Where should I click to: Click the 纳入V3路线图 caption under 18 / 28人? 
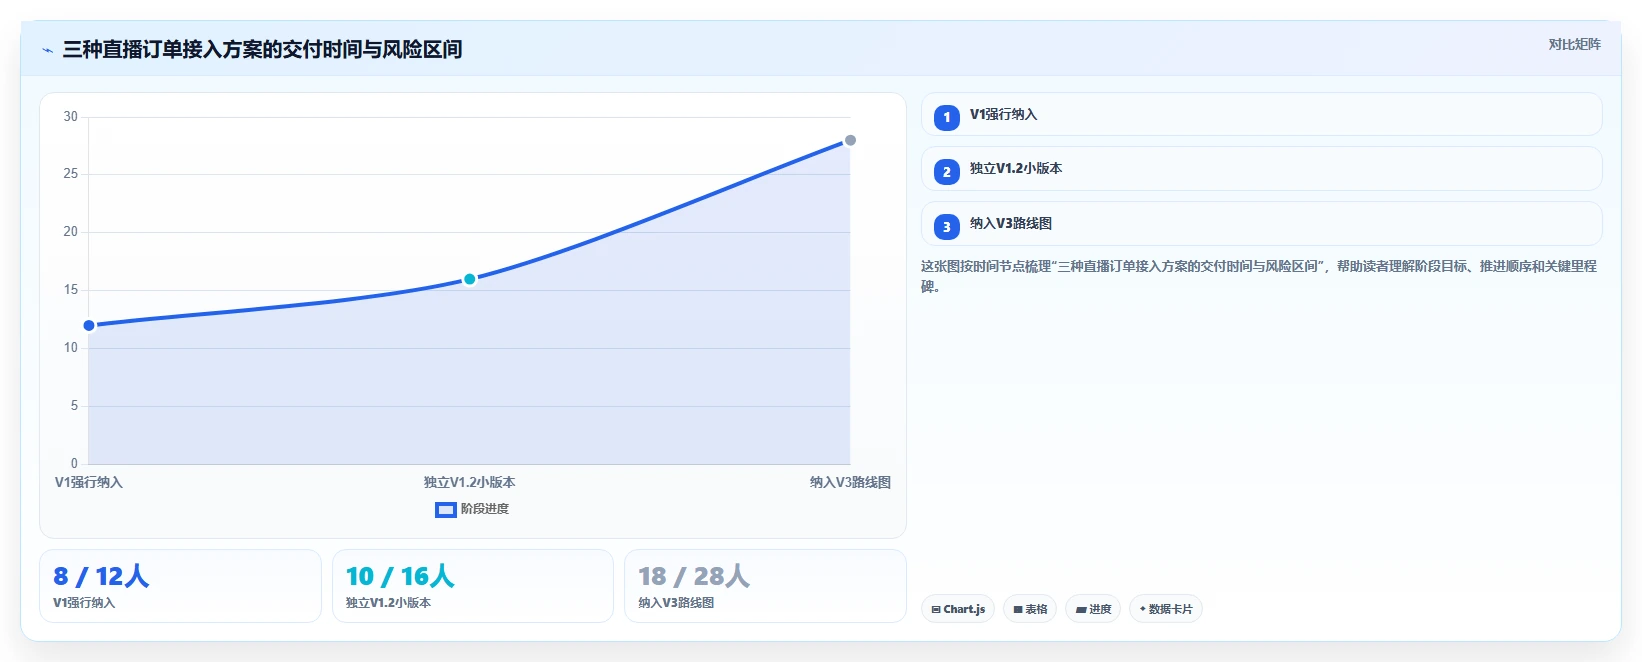[x=676, y=603]
